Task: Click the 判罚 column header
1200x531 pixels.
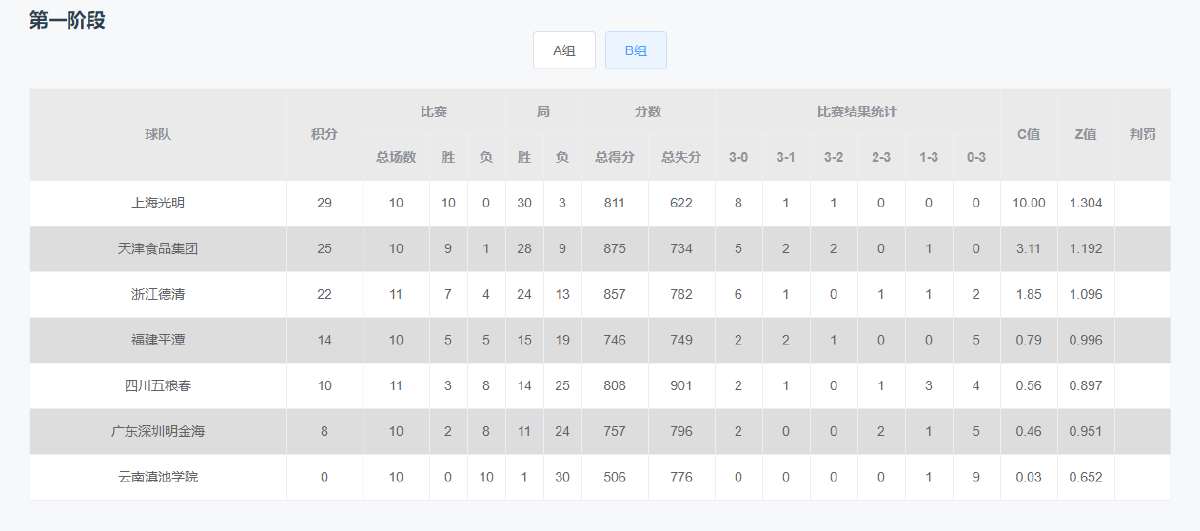Action: point(1142,134)
